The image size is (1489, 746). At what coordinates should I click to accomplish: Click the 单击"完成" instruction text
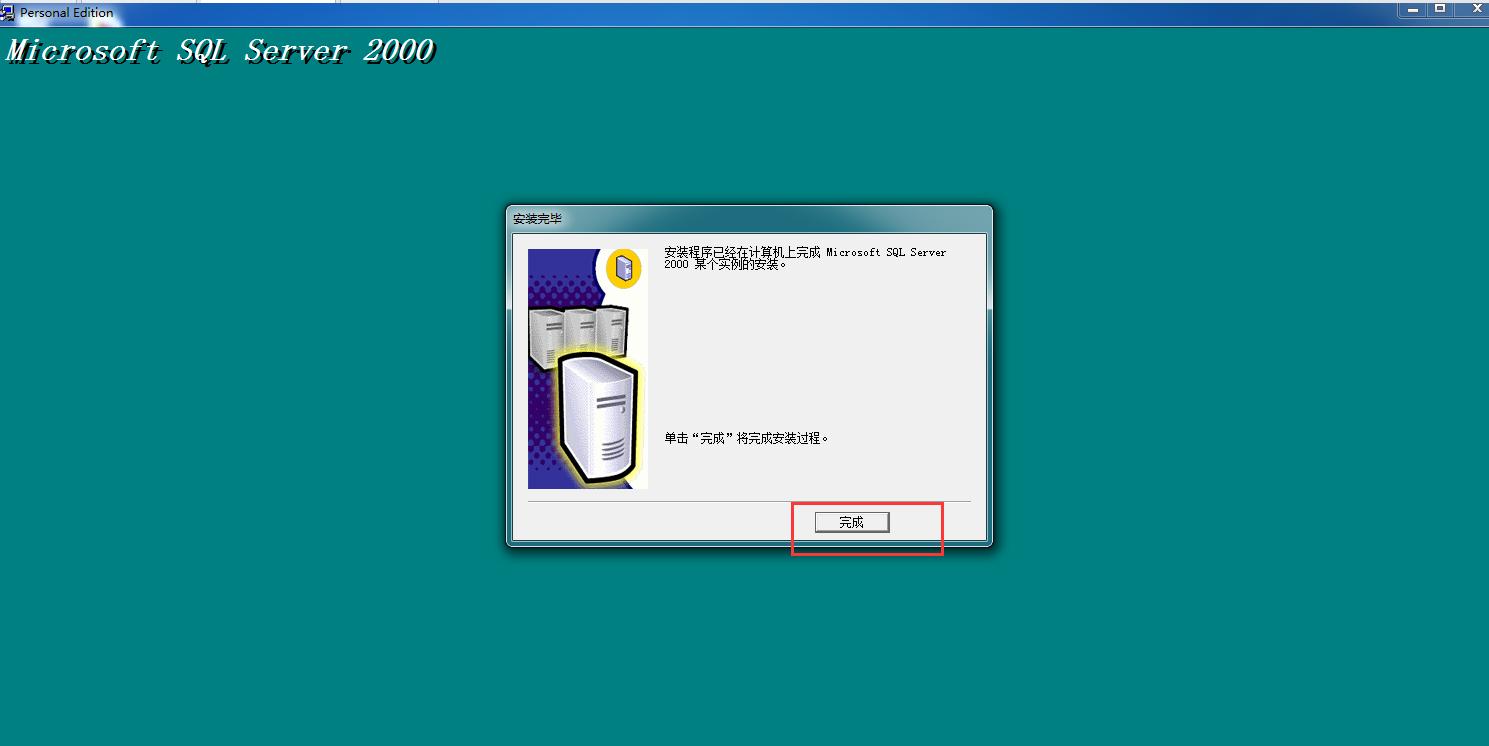745,437
